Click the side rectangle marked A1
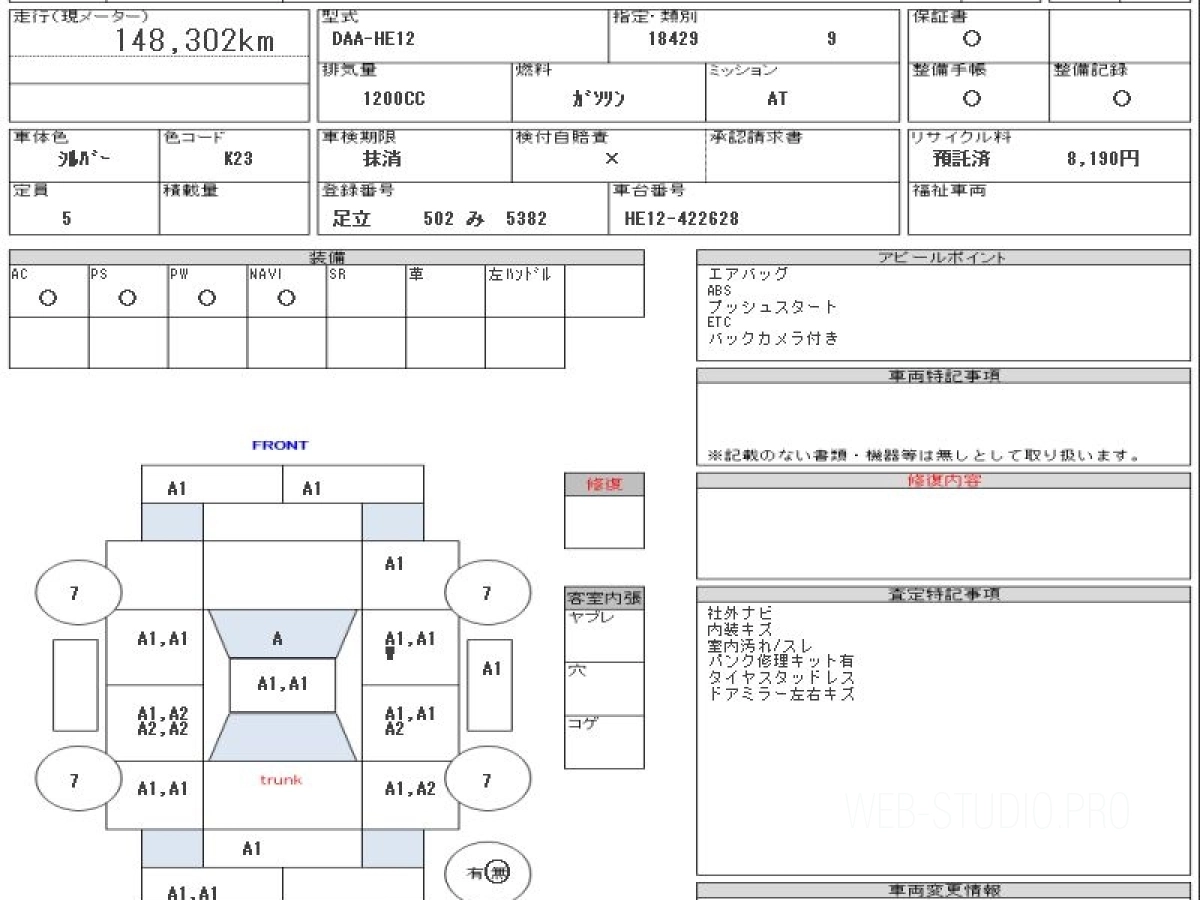 coord(490,685)
